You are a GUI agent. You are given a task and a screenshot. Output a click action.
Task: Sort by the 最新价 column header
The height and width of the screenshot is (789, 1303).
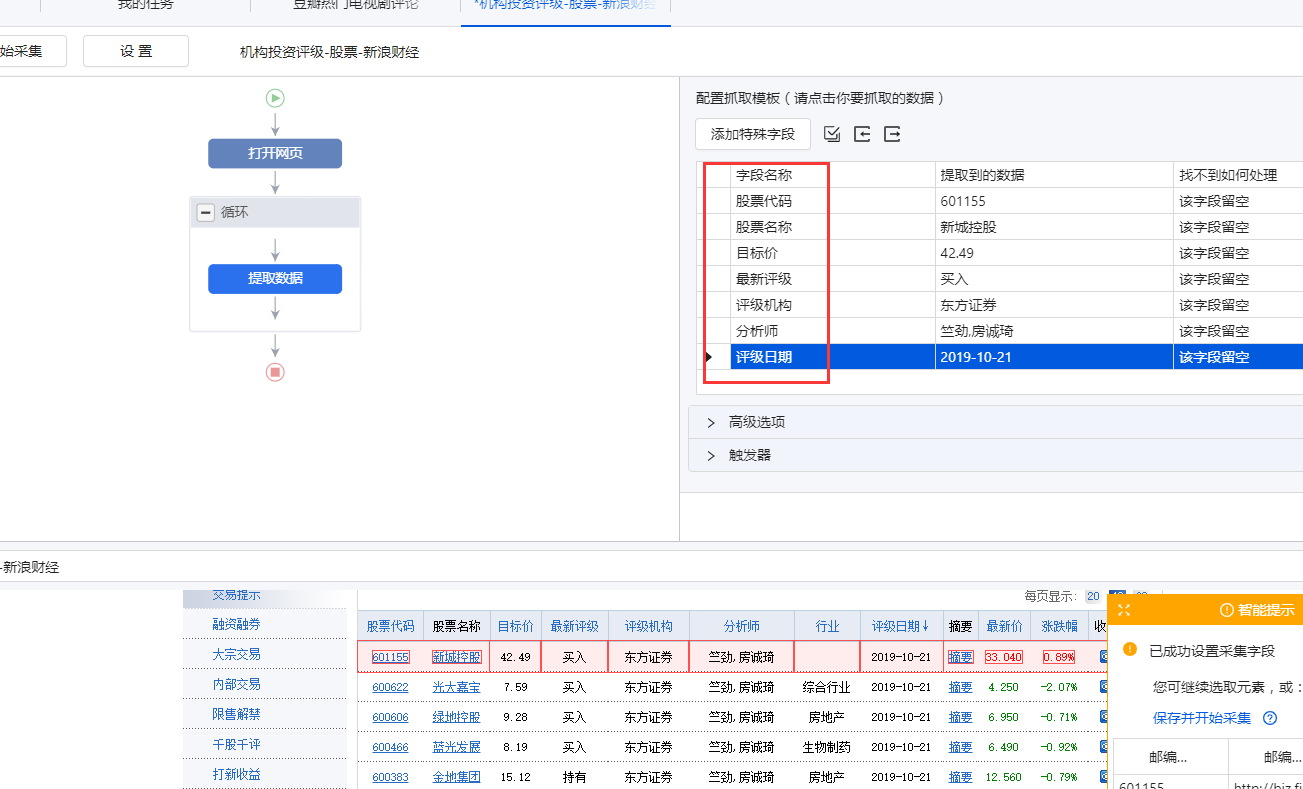point(1004,626)
